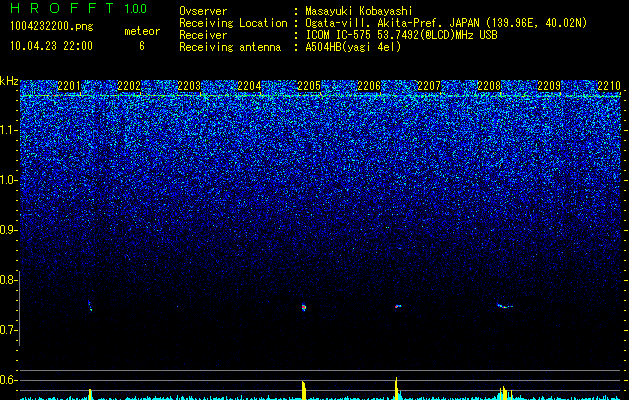
Task: Click the receiver text ICOM IC-575
Action: point(340,35)
